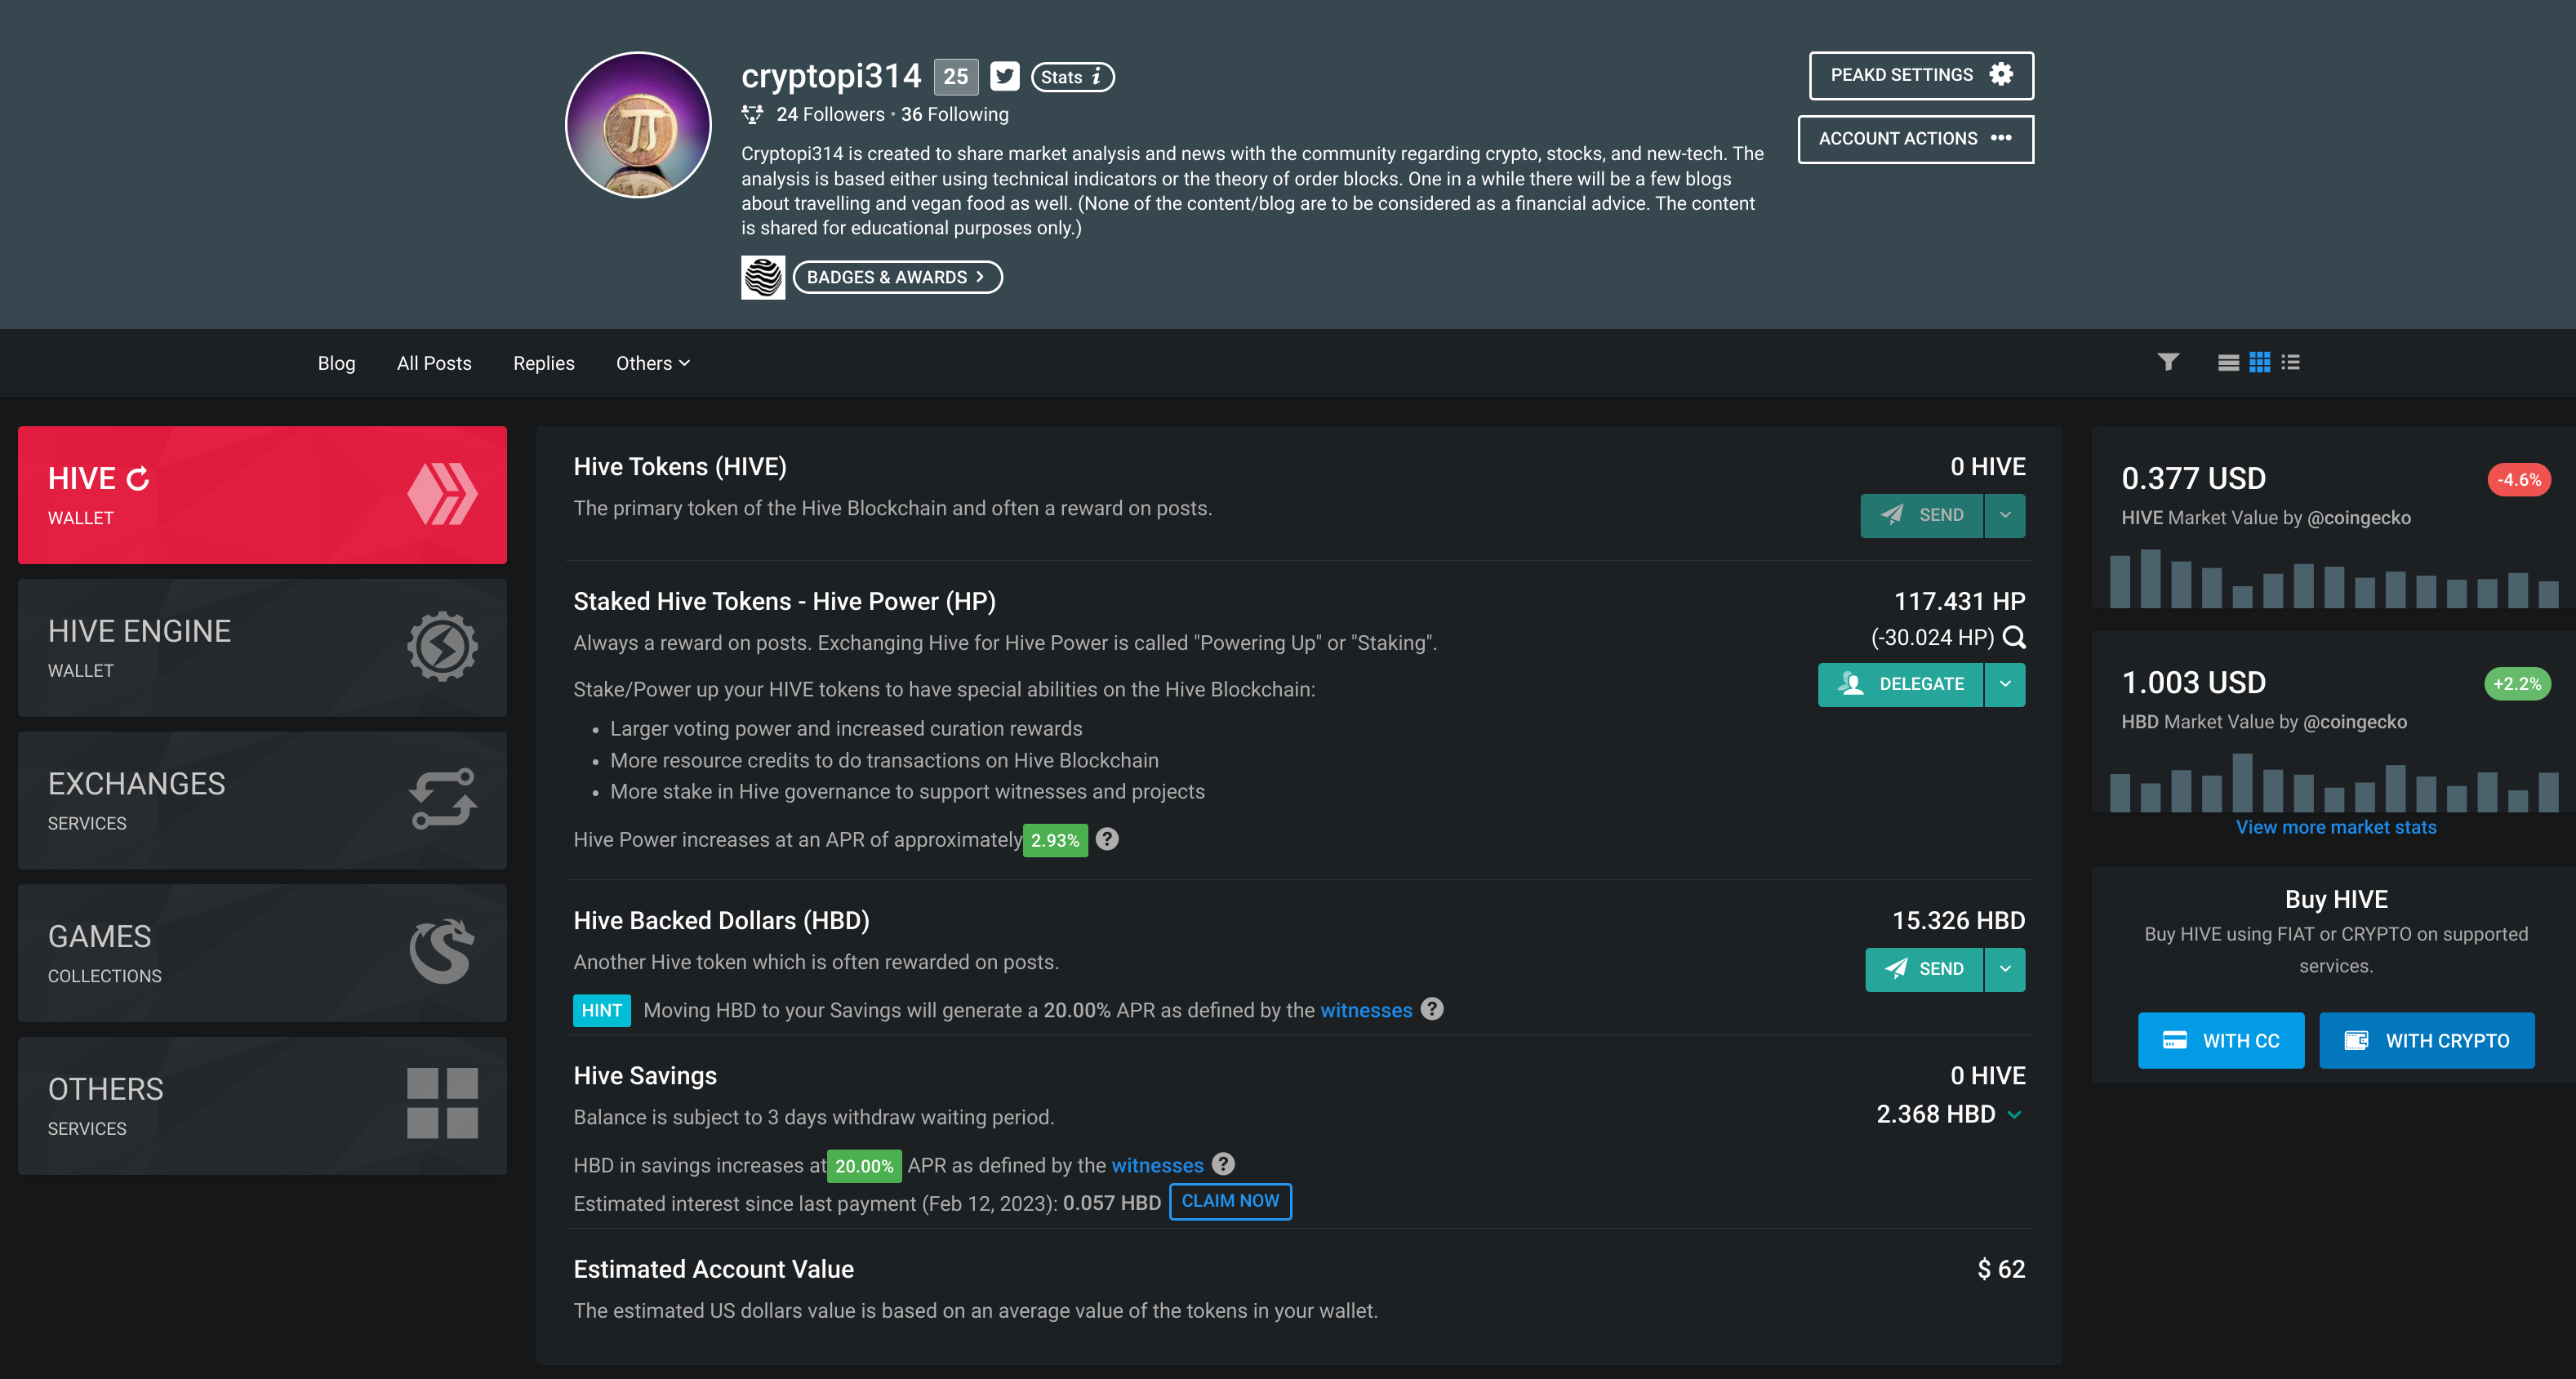Image resolution: width=2576 pixels, height=1379 pixels.
Task: Open the APR help question mark icon
Action: pos(1107,839)
